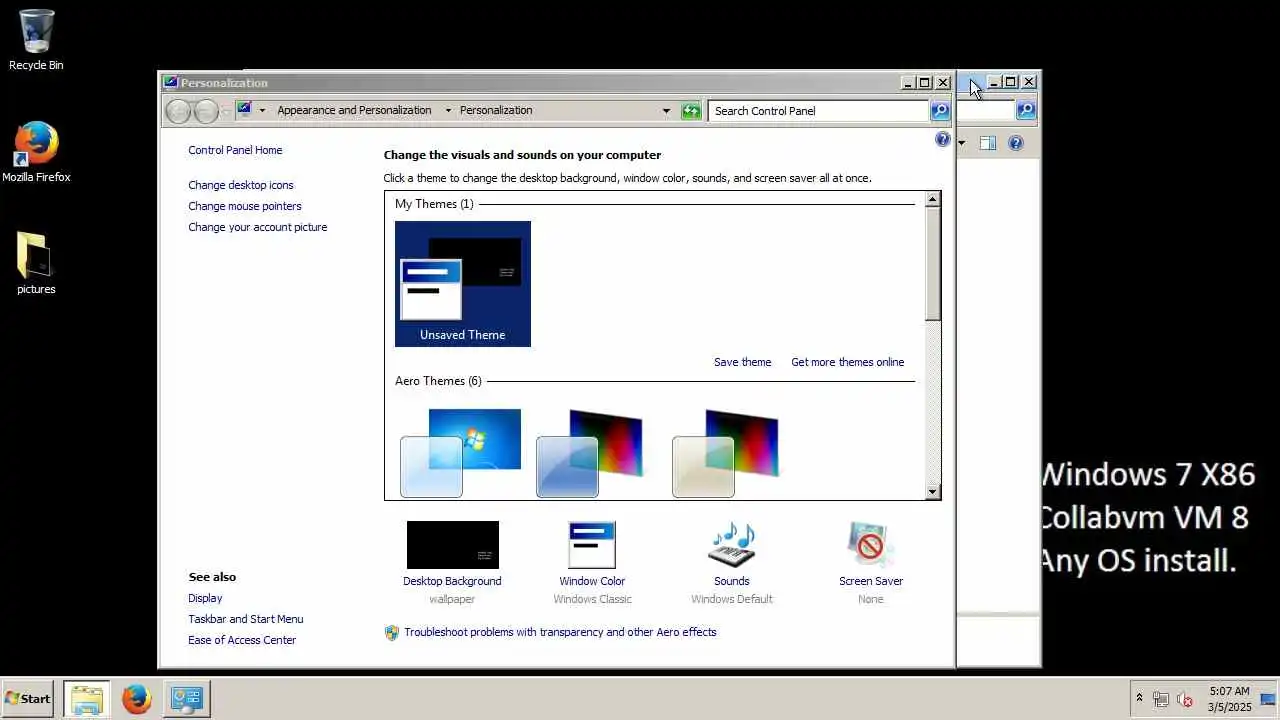Click the Personalization breadcrumb segment

click(496, 111)
